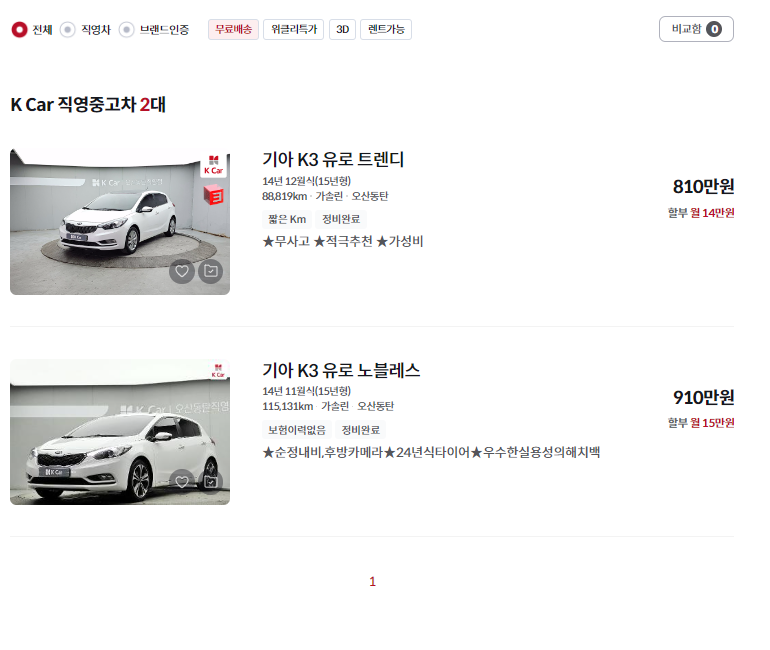The height and width of the screenshot is (650, 770).
Task: Click compare icon on K3 유로 트렌디 photo
Action: click(211, 271)
